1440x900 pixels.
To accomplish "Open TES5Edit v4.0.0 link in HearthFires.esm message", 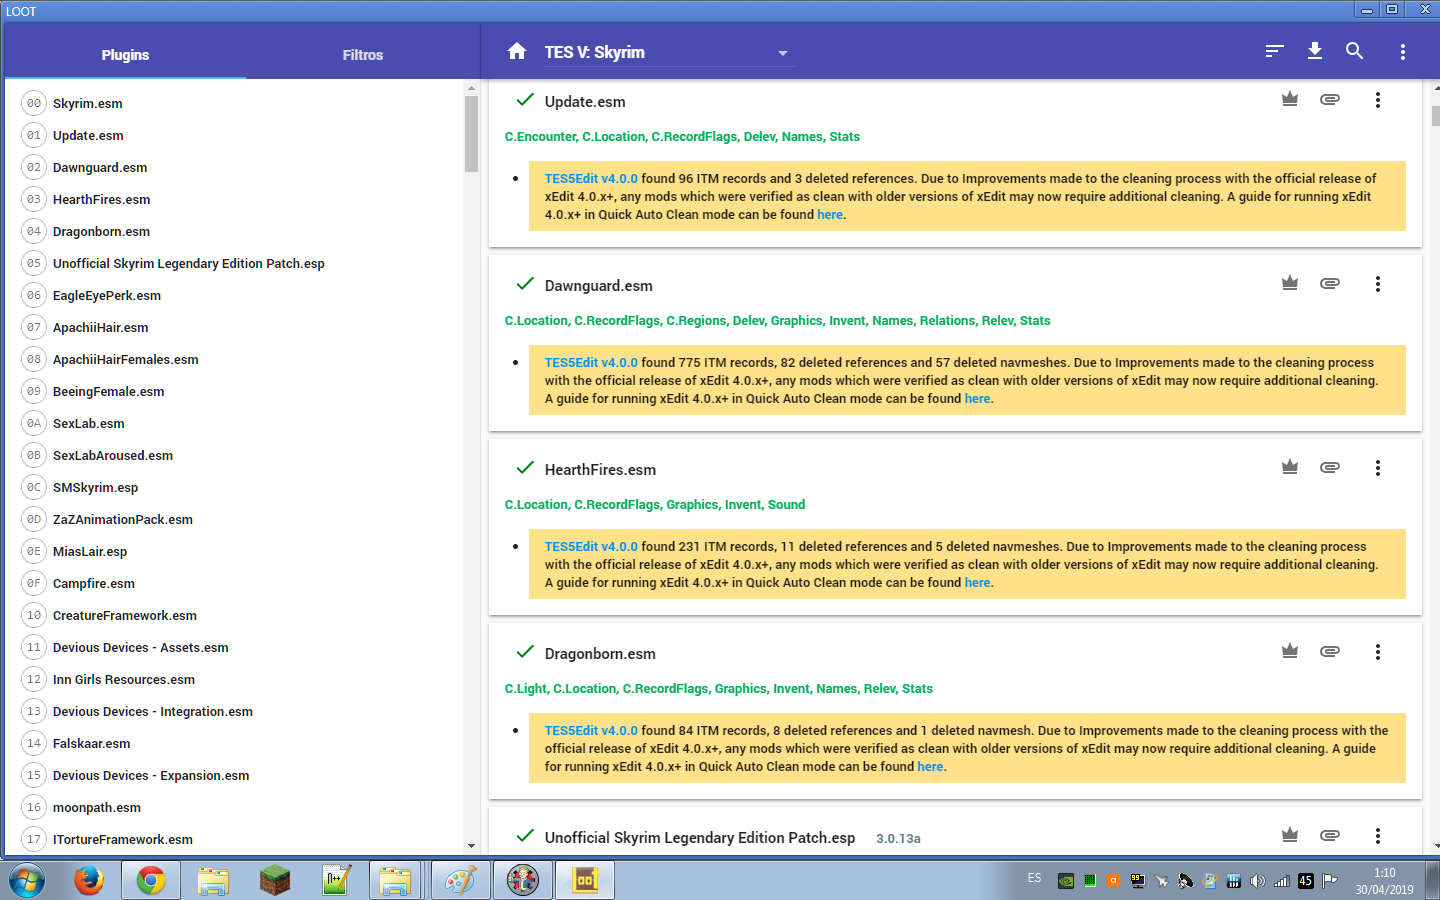I will point(591,547).
